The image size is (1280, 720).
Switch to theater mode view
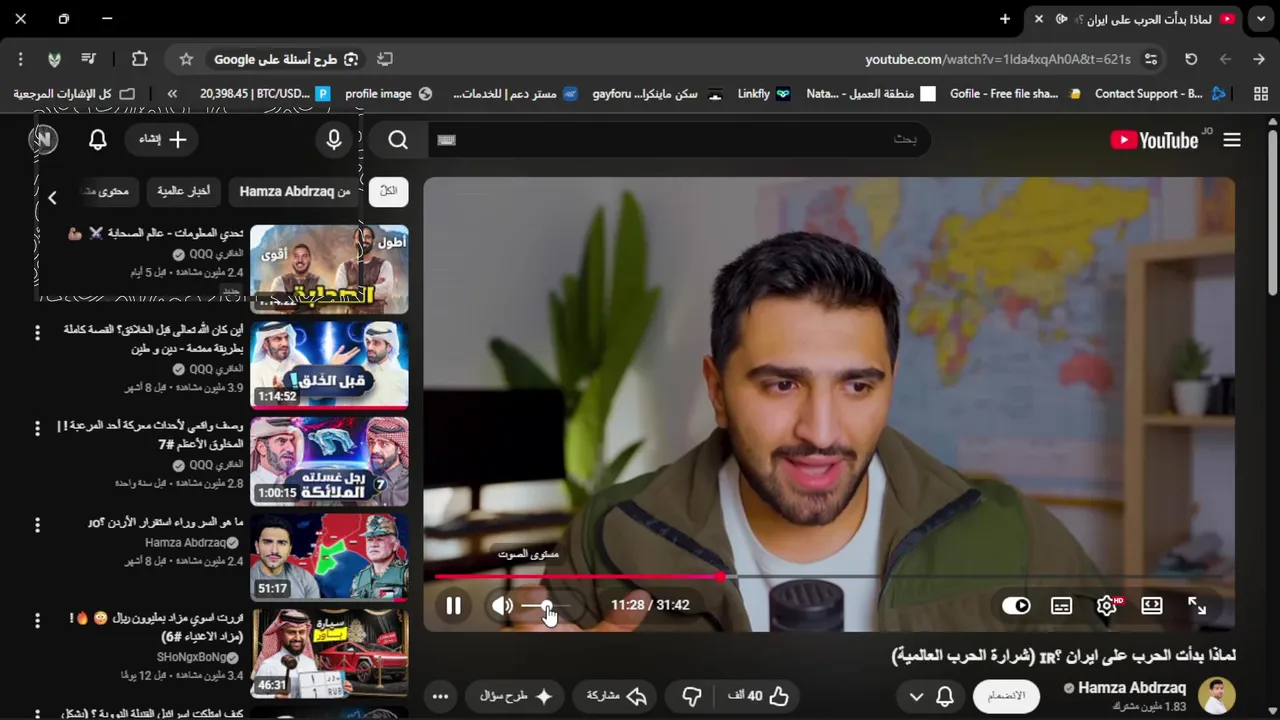(x=1152, y=605)
